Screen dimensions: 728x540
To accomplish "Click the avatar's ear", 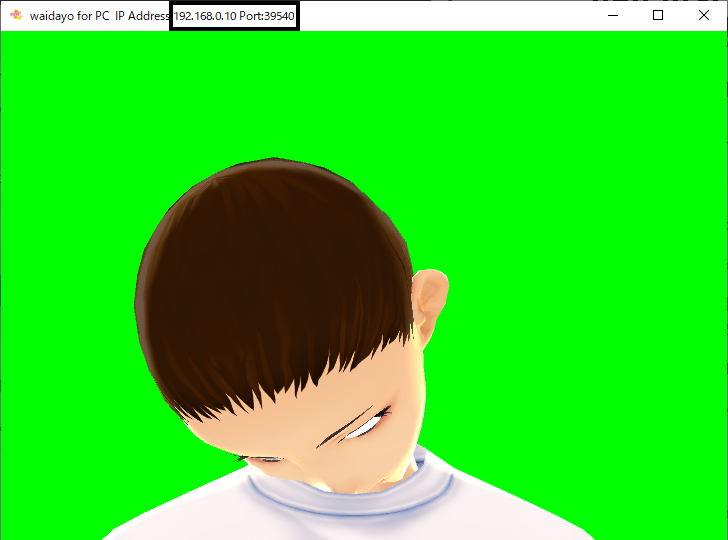I will (431, 300).
